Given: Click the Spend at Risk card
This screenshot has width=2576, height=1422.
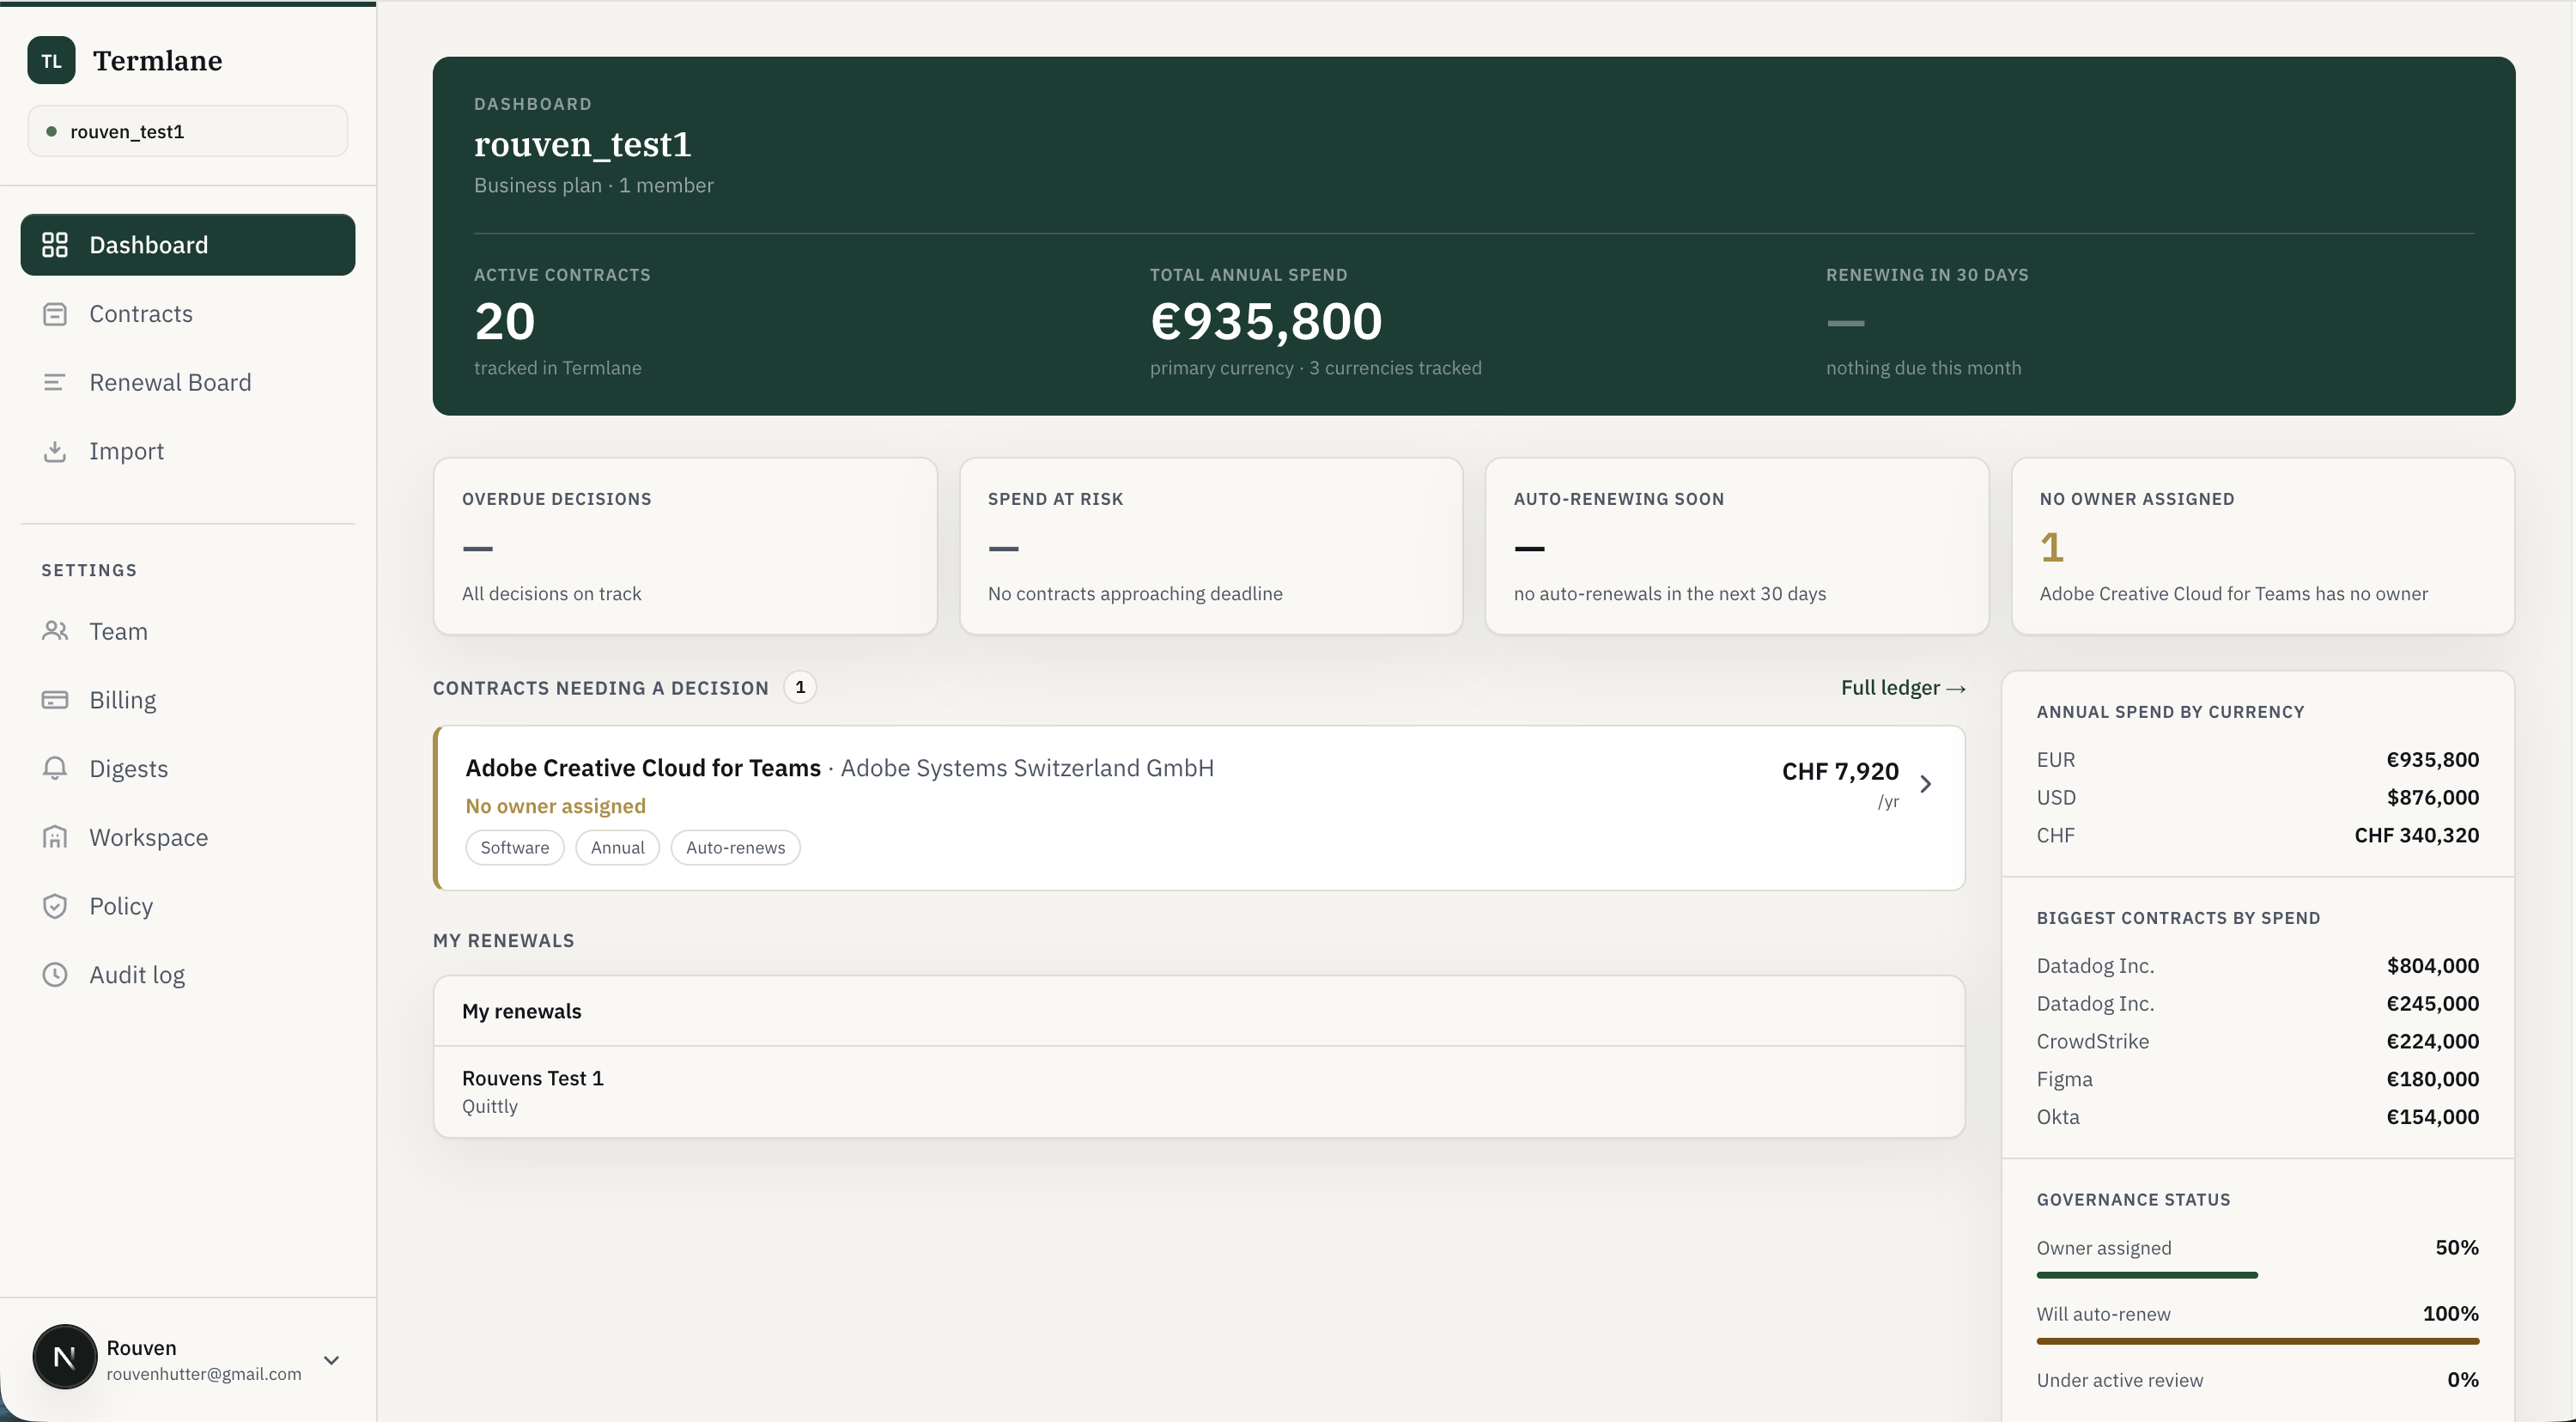Looking at the screenshot, I should (x=1211, y=546).
